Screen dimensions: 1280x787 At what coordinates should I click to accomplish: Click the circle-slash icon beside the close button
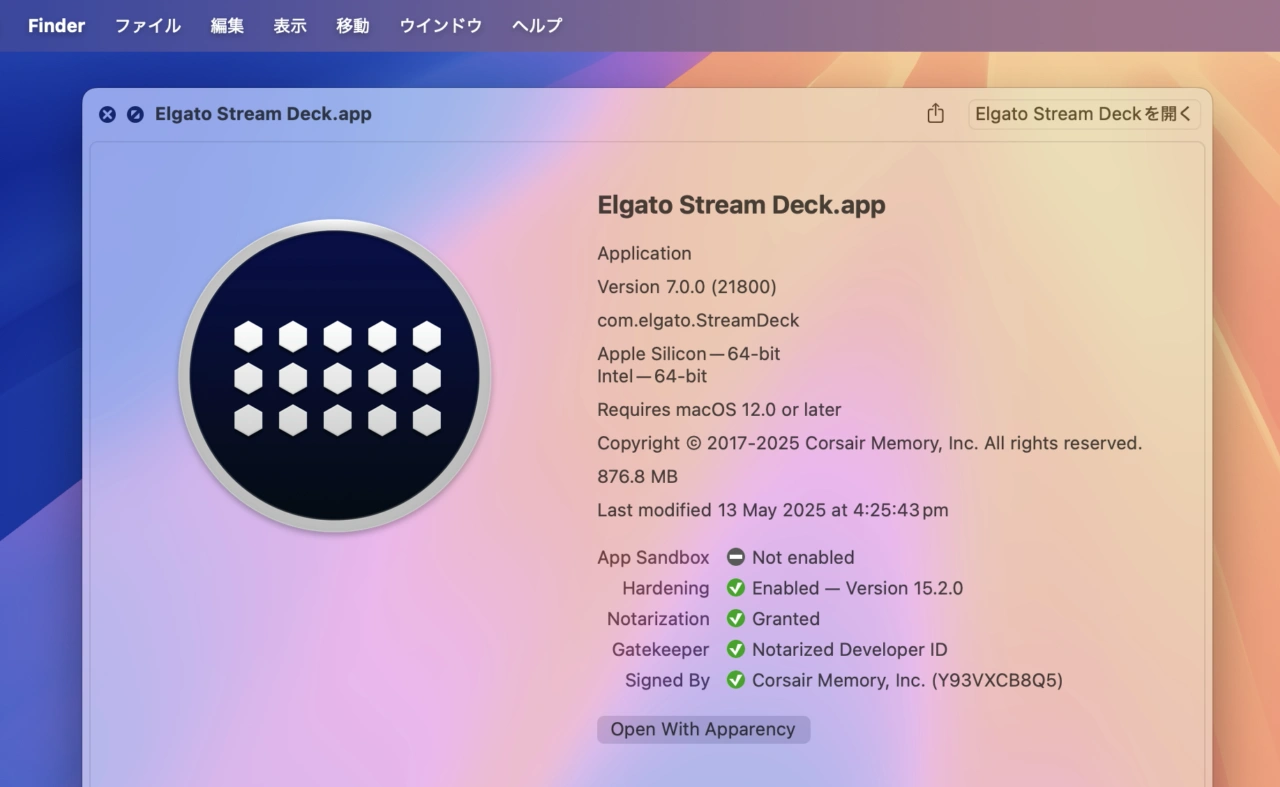coord(135,114)
